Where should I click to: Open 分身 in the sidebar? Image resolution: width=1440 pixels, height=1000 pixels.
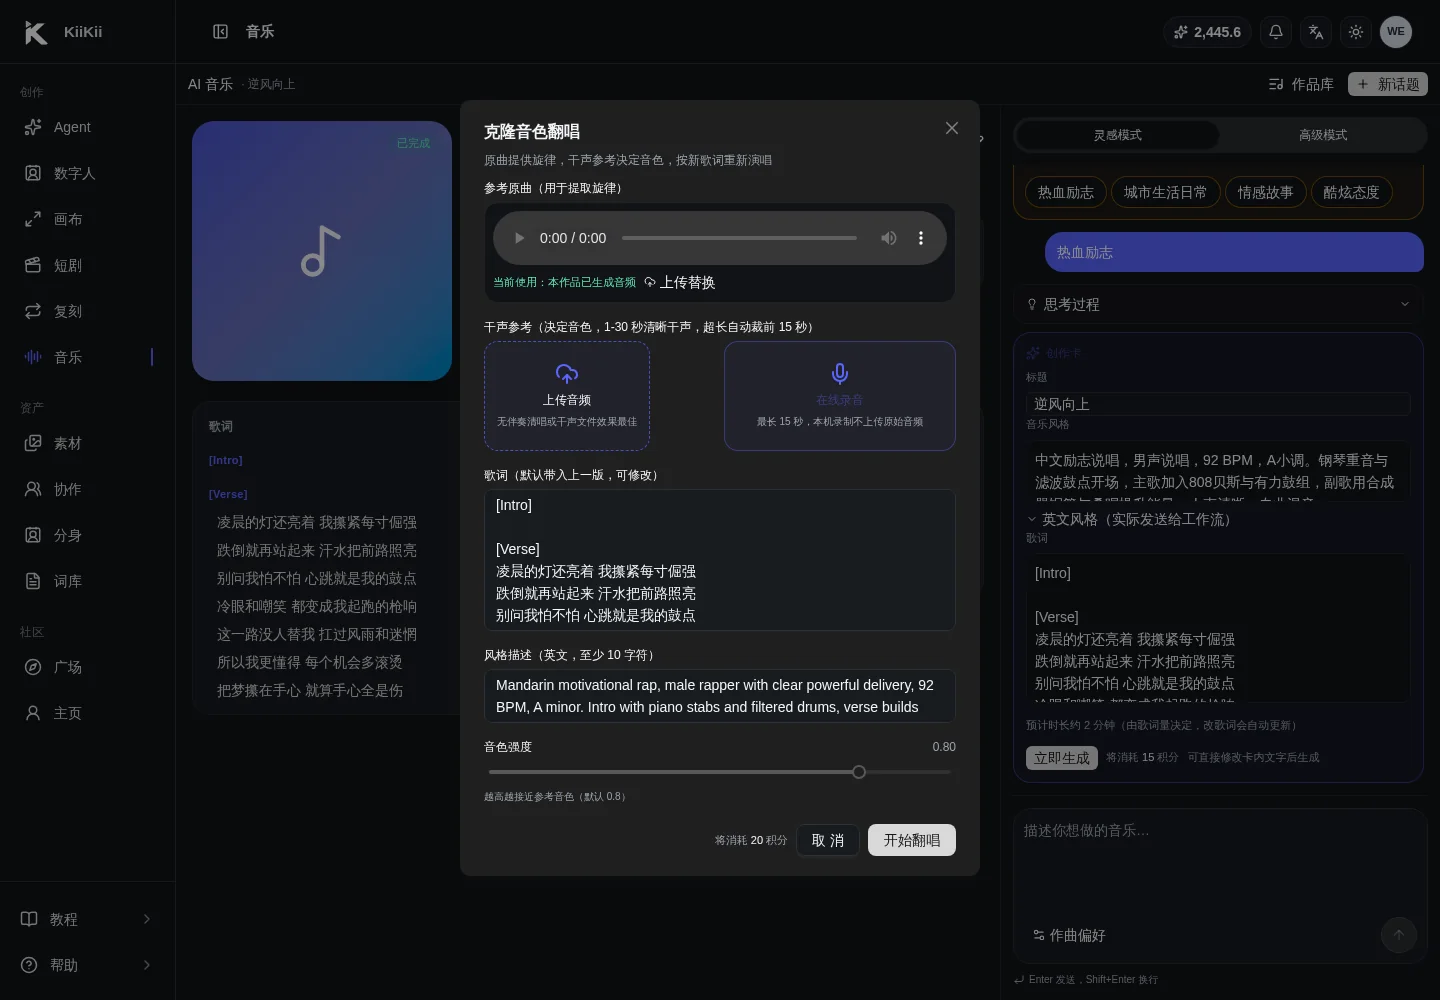(x=88, y=535)
